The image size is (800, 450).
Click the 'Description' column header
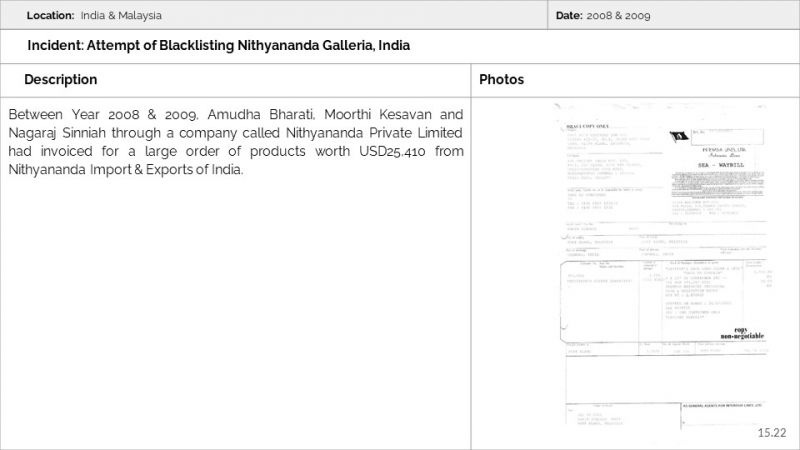(x=61, y=79)
